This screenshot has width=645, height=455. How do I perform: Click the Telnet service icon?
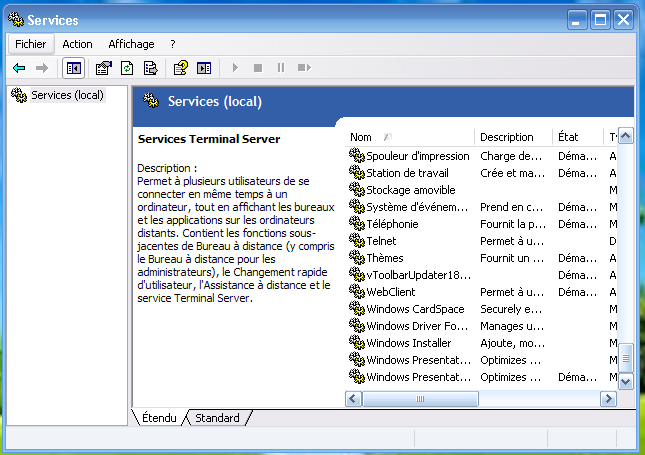point(357,241)
